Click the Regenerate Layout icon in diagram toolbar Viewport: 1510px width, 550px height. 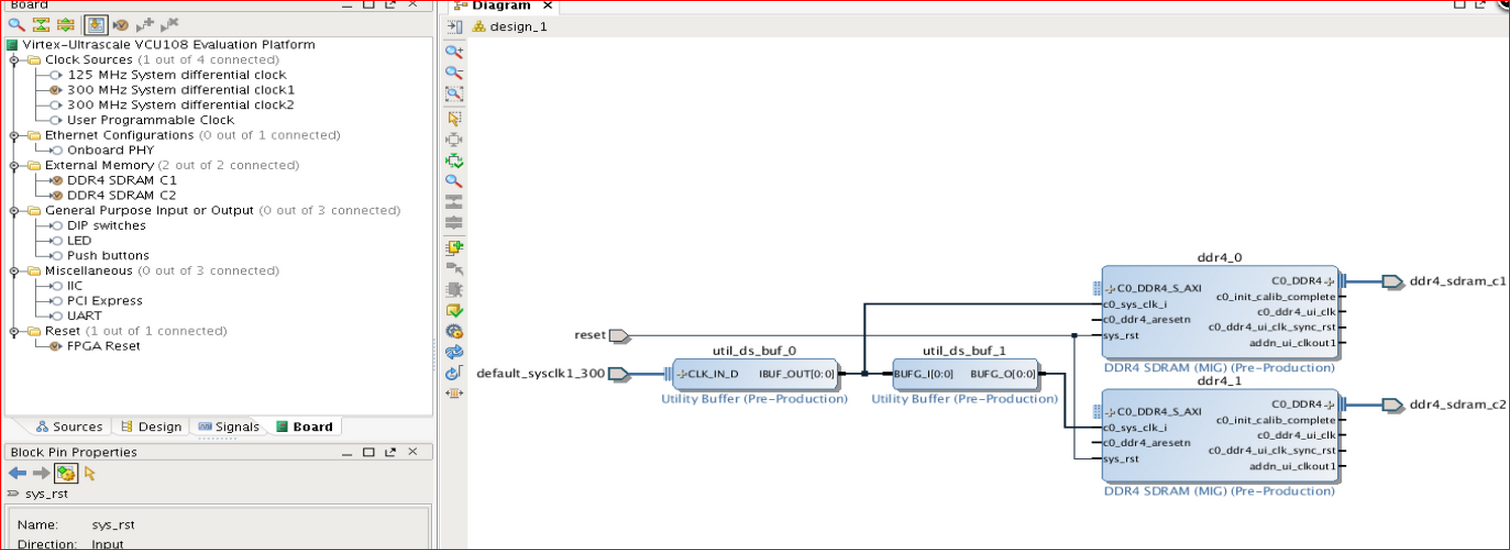pyautogui.click(x=454, y=352)
